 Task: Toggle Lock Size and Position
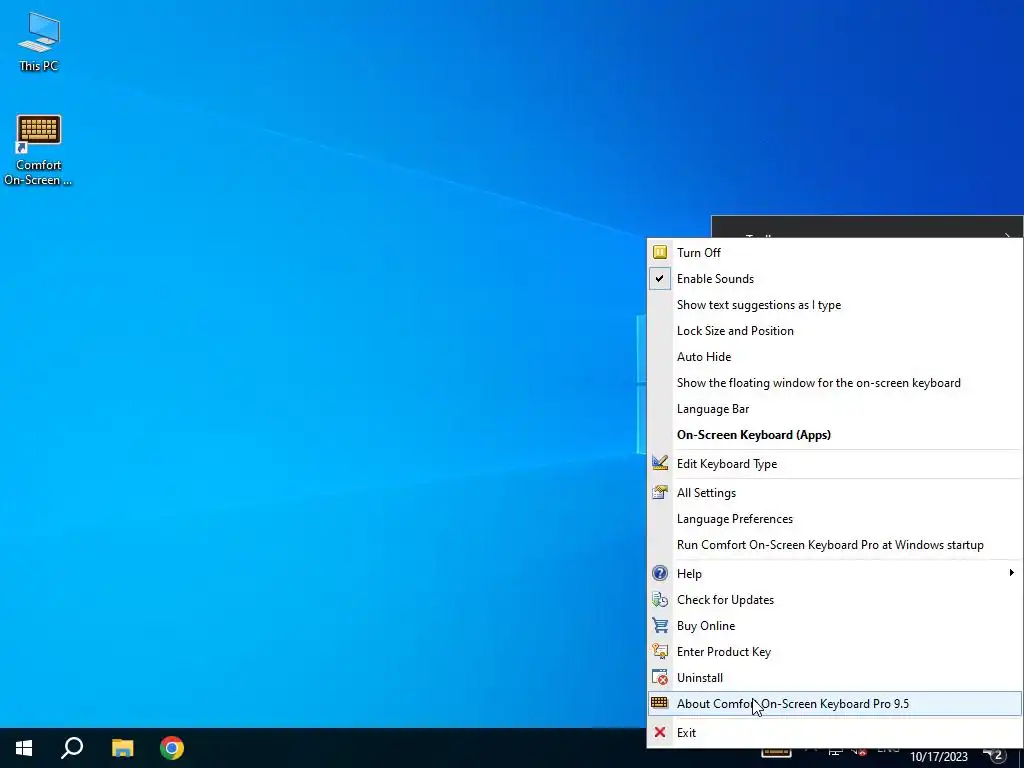pyautogui.click(x=835, y=331)
